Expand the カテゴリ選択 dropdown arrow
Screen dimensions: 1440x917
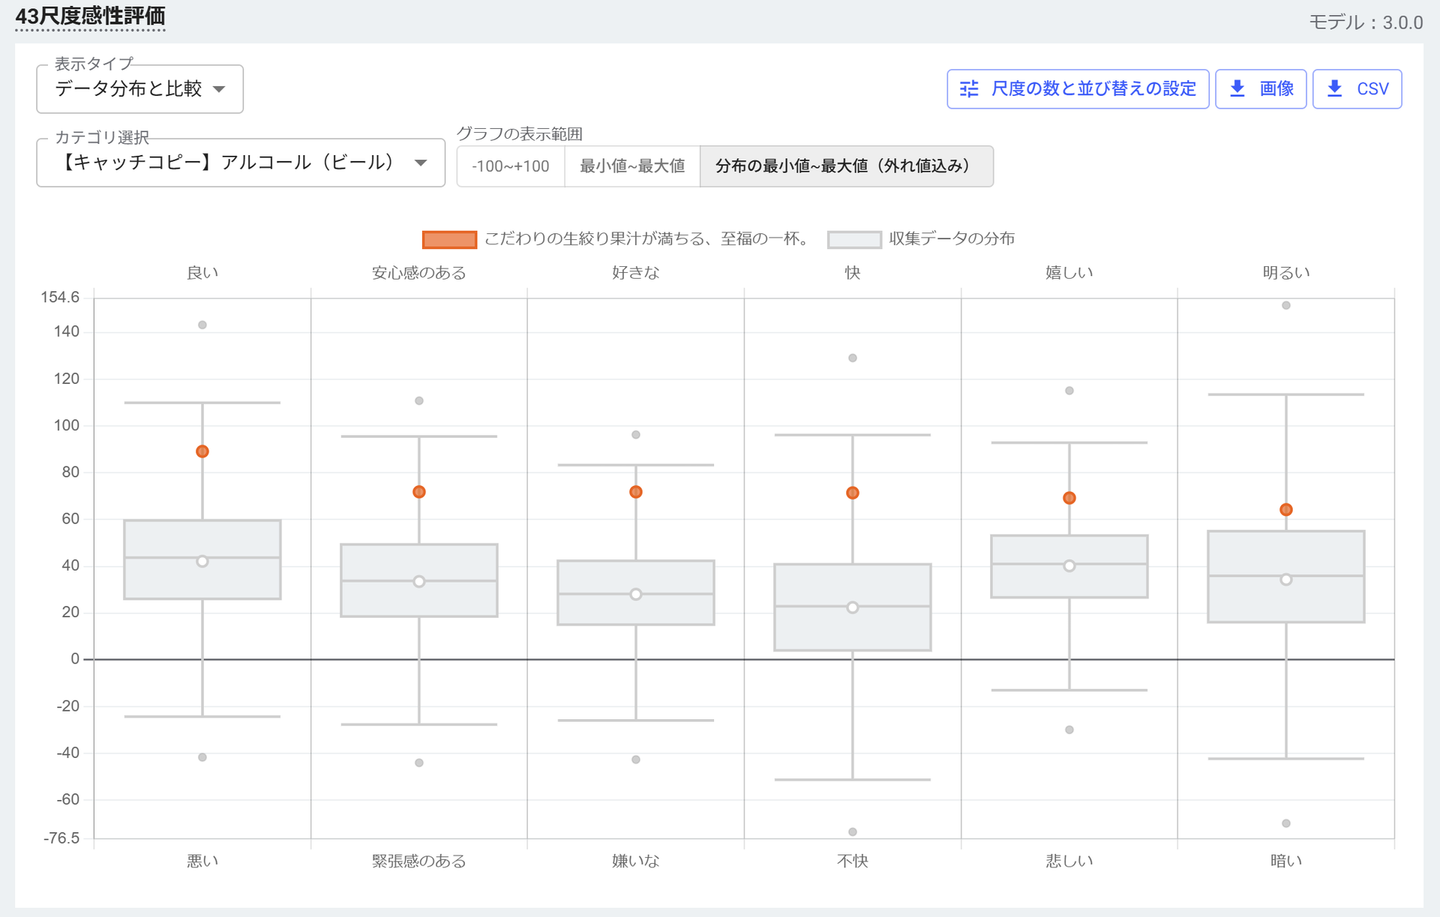pos(421,163)
